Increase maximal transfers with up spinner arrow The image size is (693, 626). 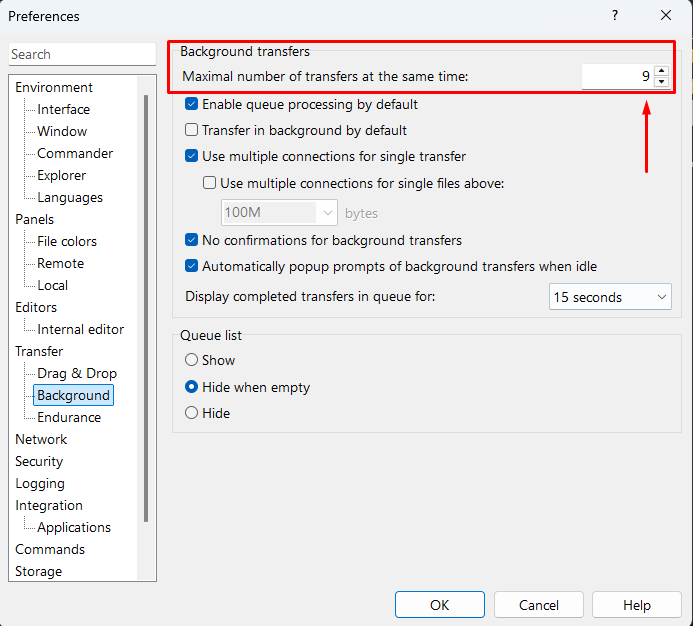661,70
